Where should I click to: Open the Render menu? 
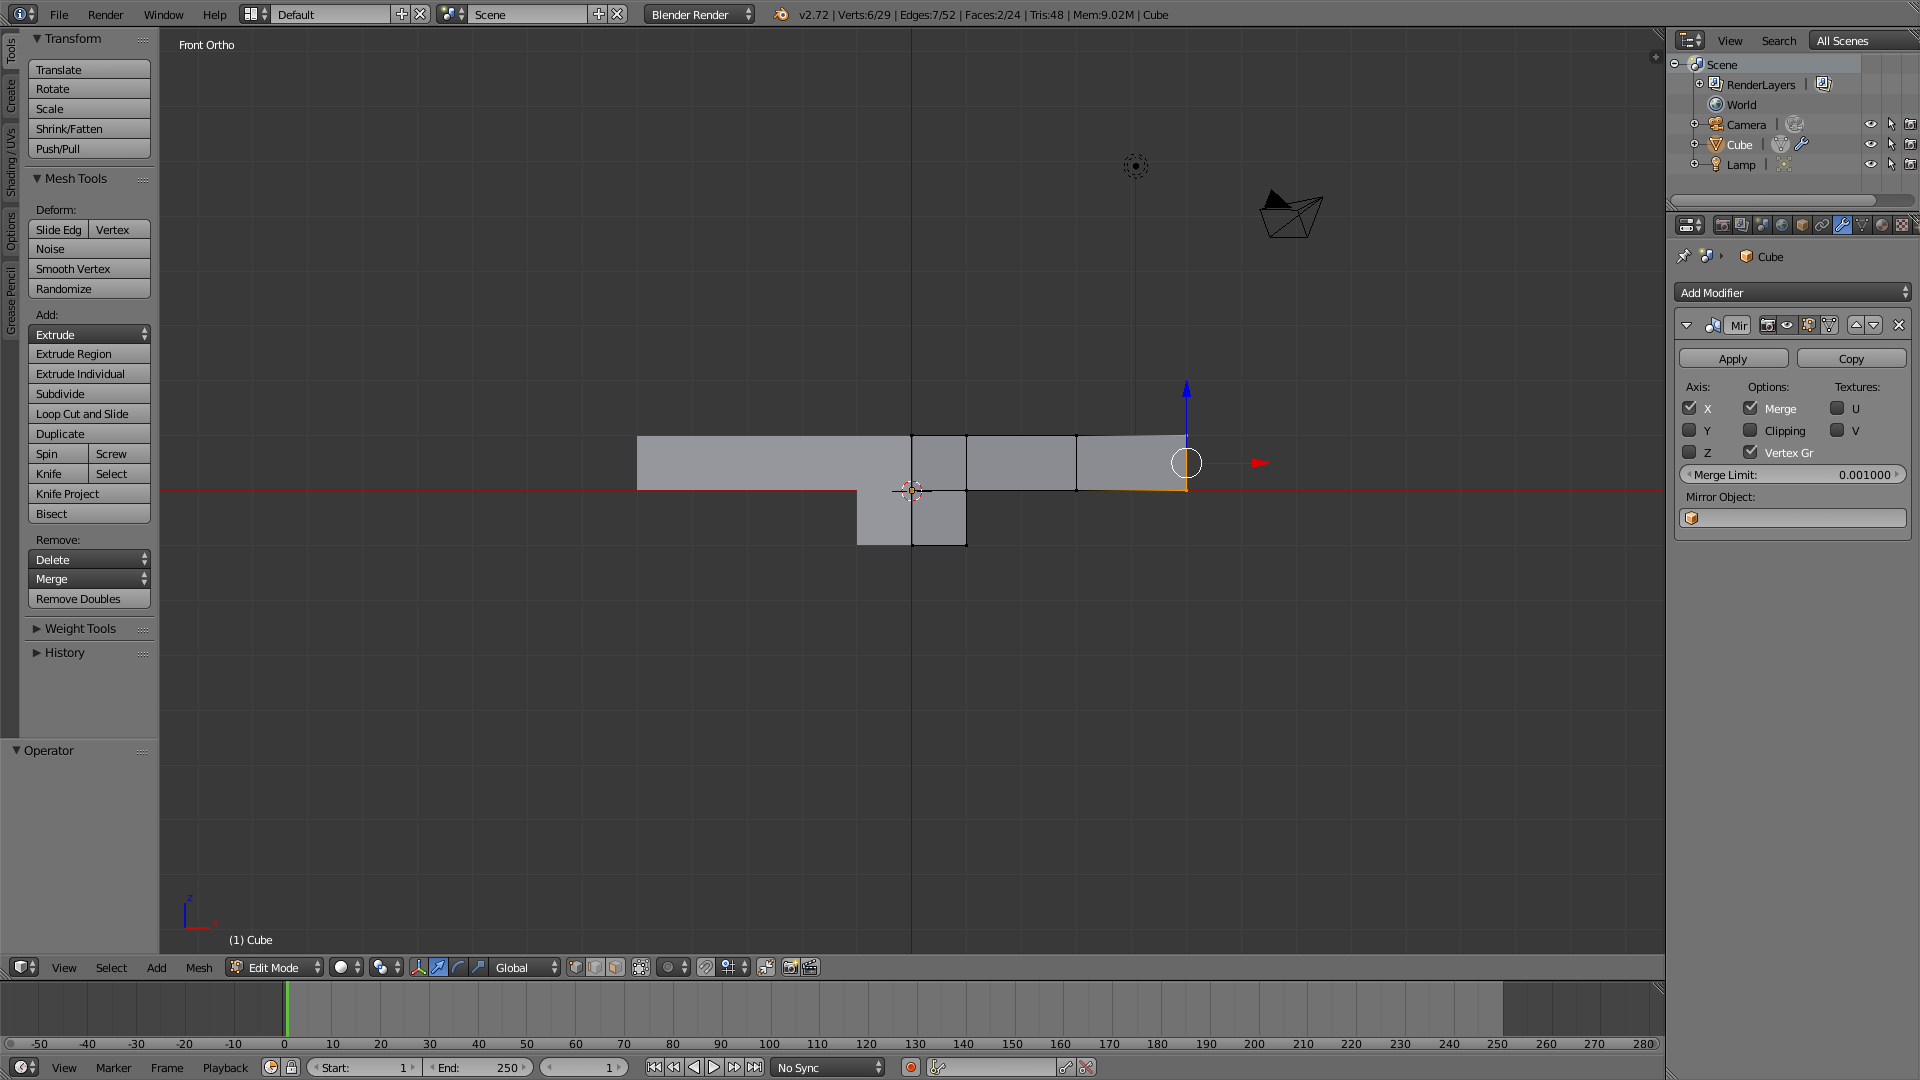tap(105, 14)
